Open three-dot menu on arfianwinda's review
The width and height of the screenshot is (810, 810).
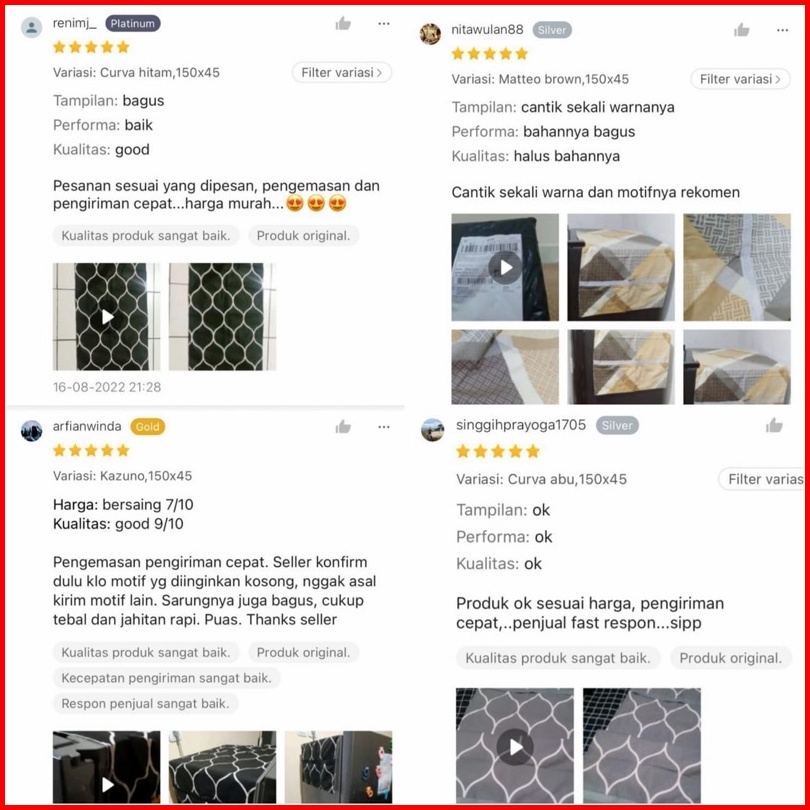coord(384,427)
